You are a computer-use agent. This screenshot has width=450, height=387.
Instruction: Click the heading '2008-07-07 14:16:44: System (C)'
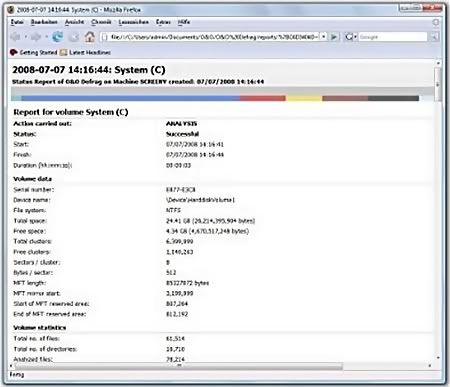pyautogui.click(x=89, y=70)
